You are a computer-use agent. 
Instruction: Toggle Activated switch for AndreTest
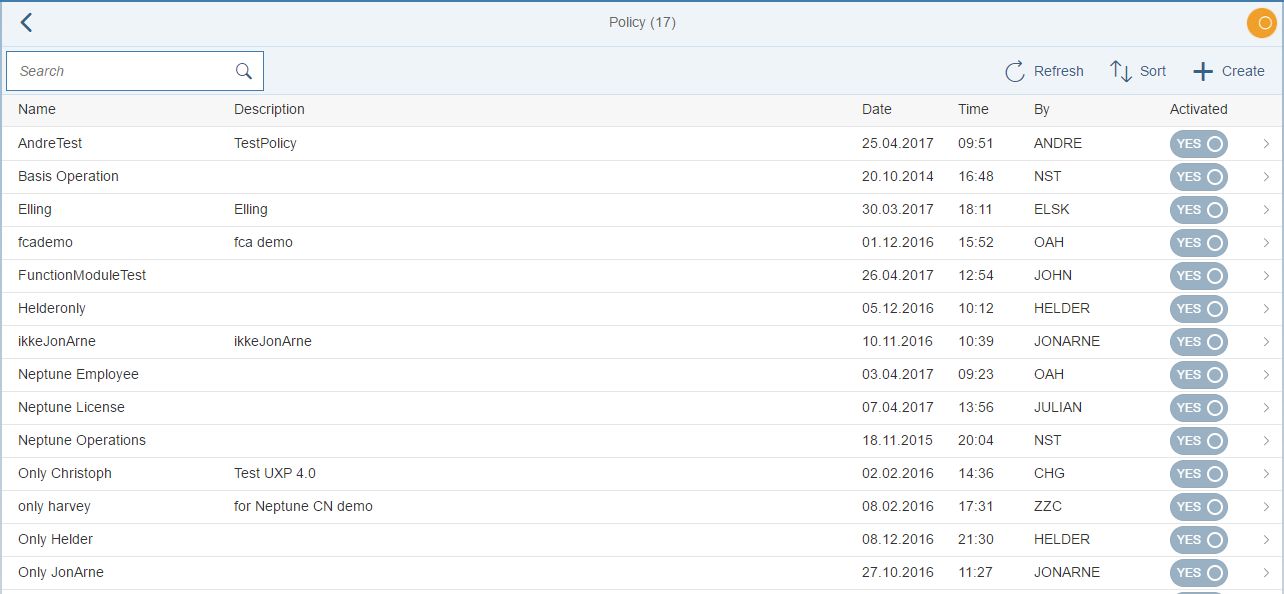click(x=1198, y=144)
